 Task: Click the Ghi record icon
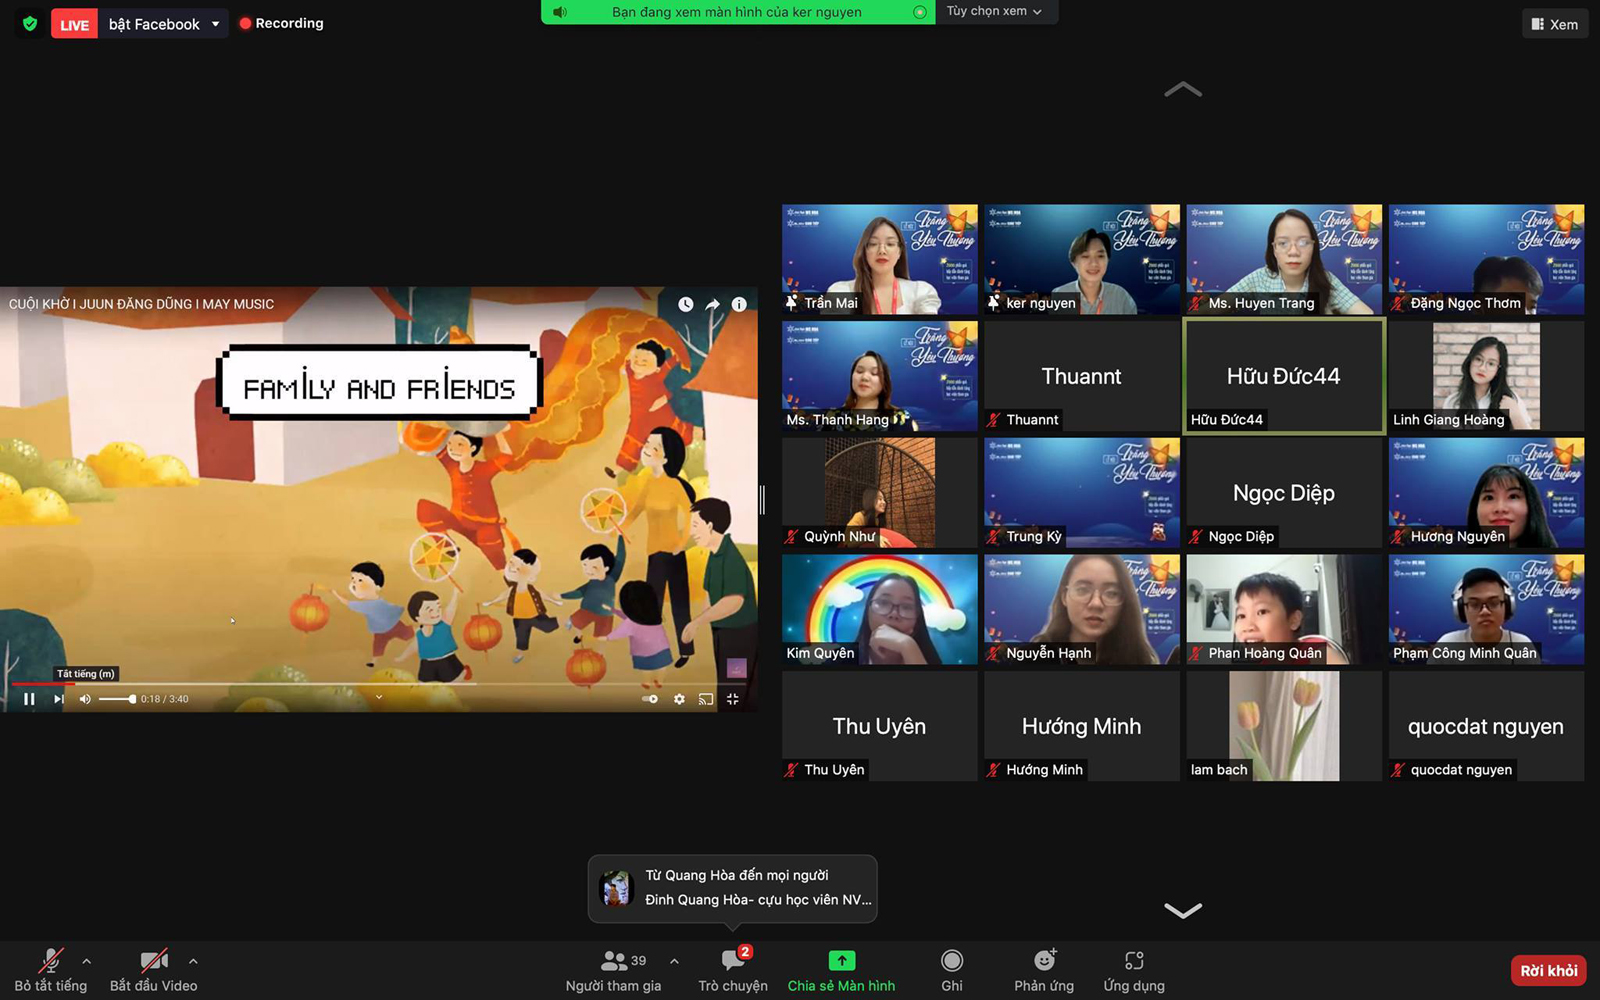951,961
